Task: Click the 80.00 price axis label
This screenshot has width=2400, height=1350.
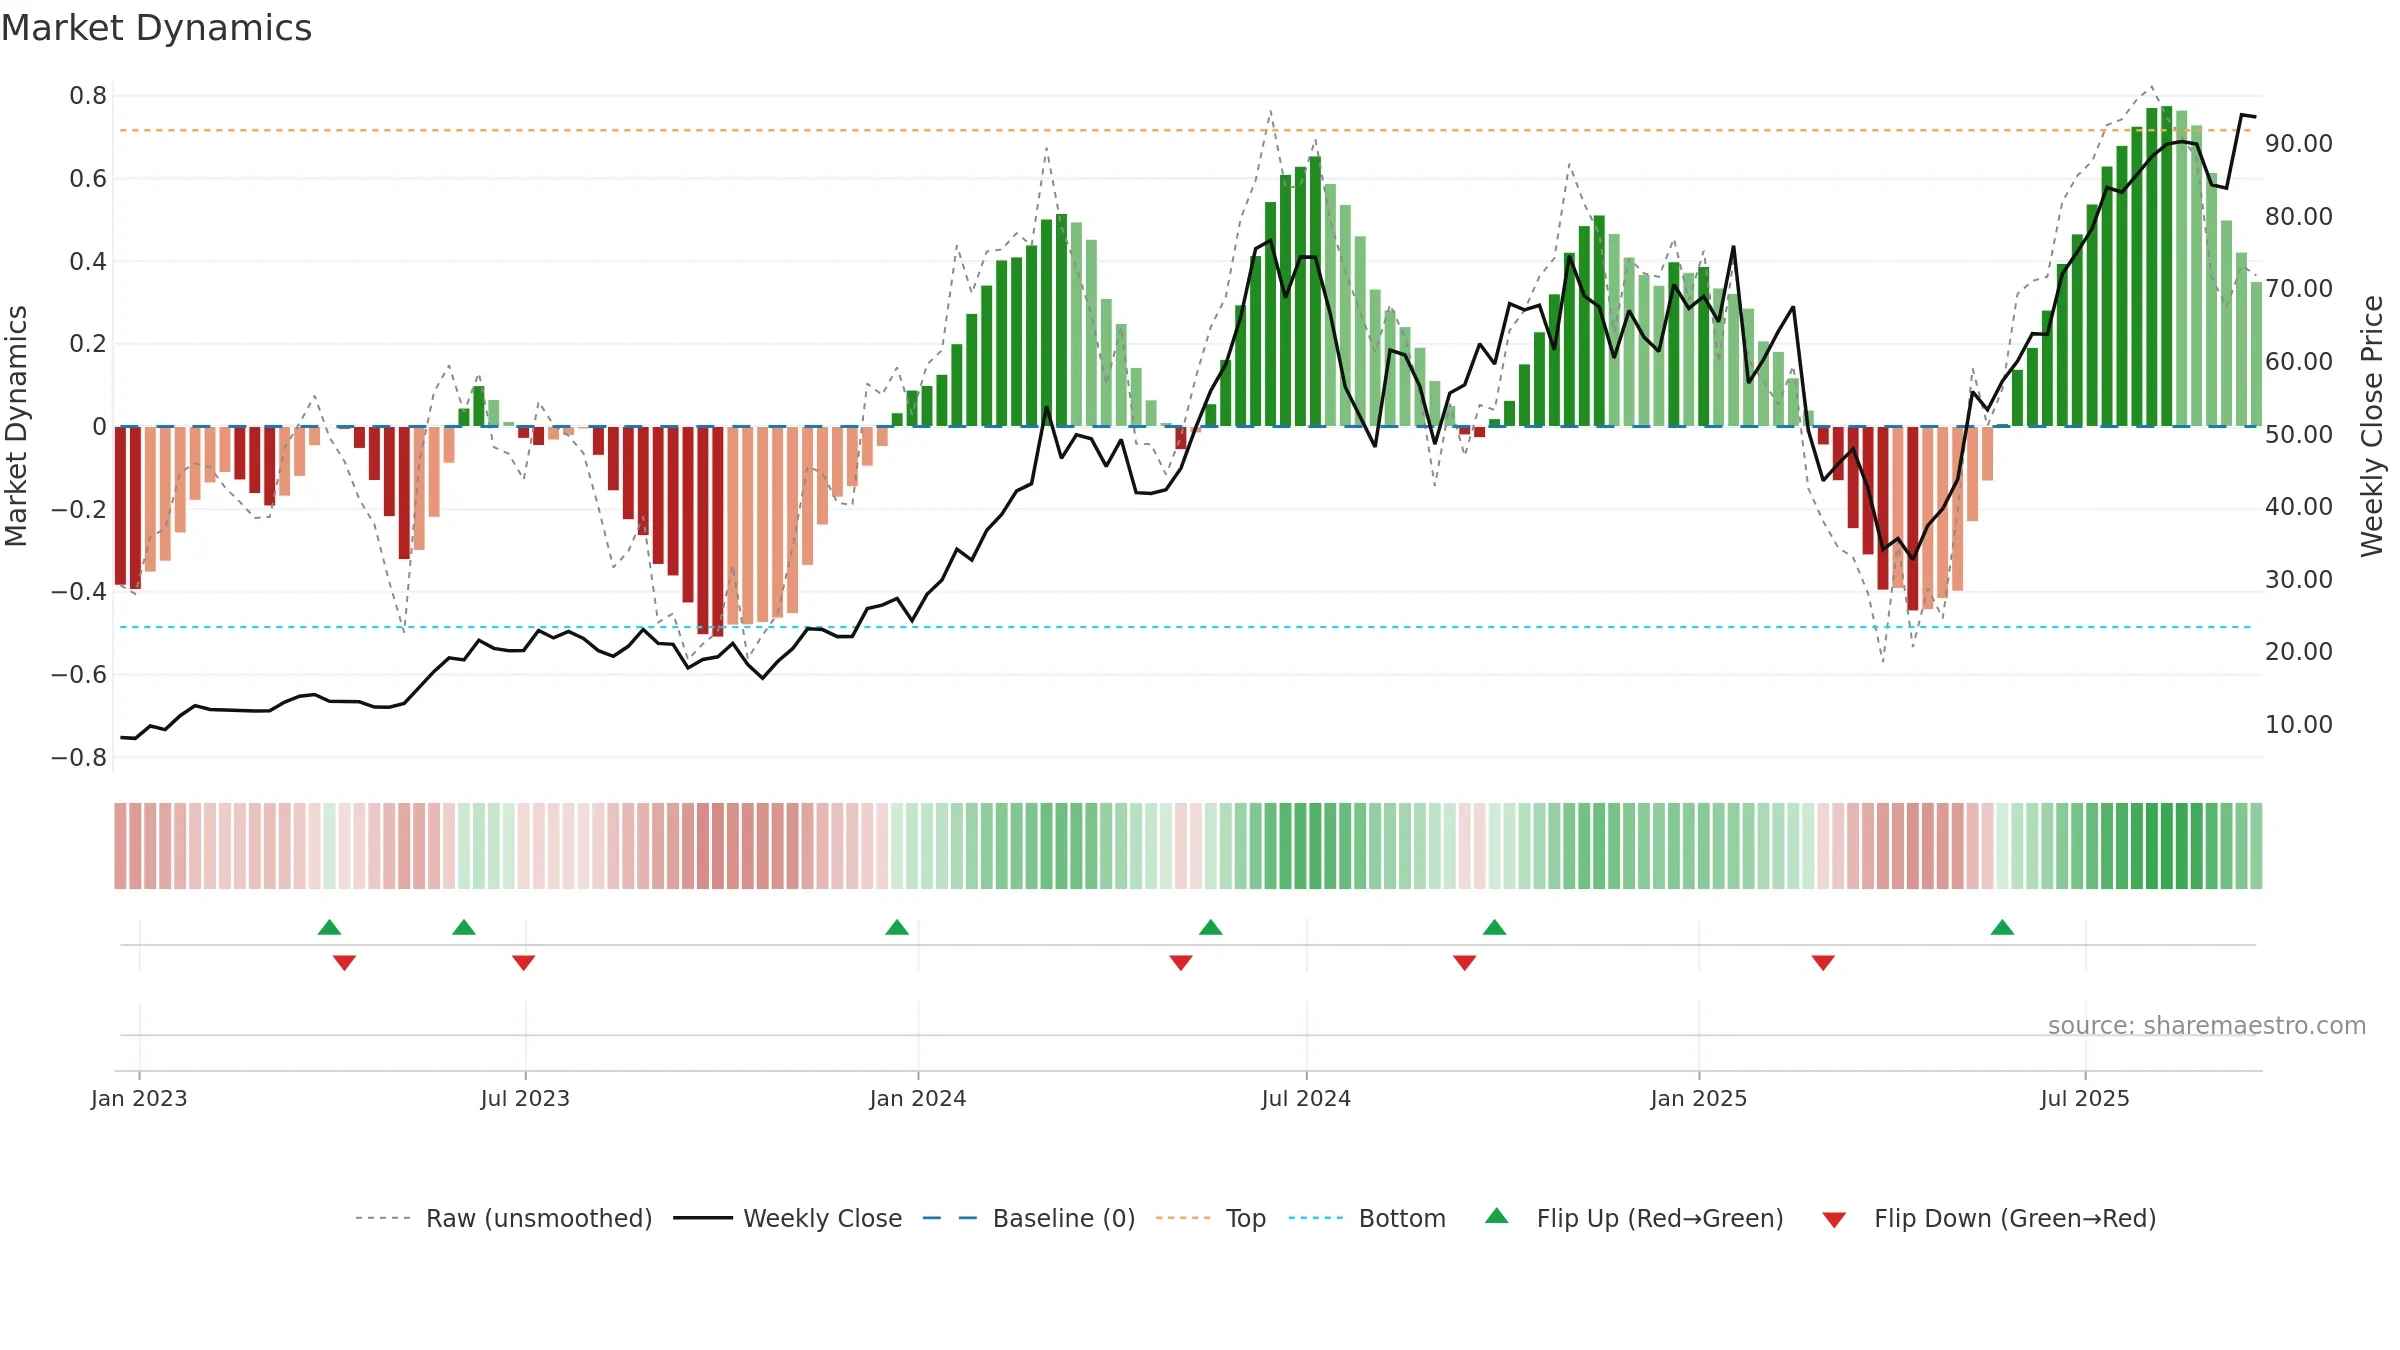Action: (x=2299, y=217)
